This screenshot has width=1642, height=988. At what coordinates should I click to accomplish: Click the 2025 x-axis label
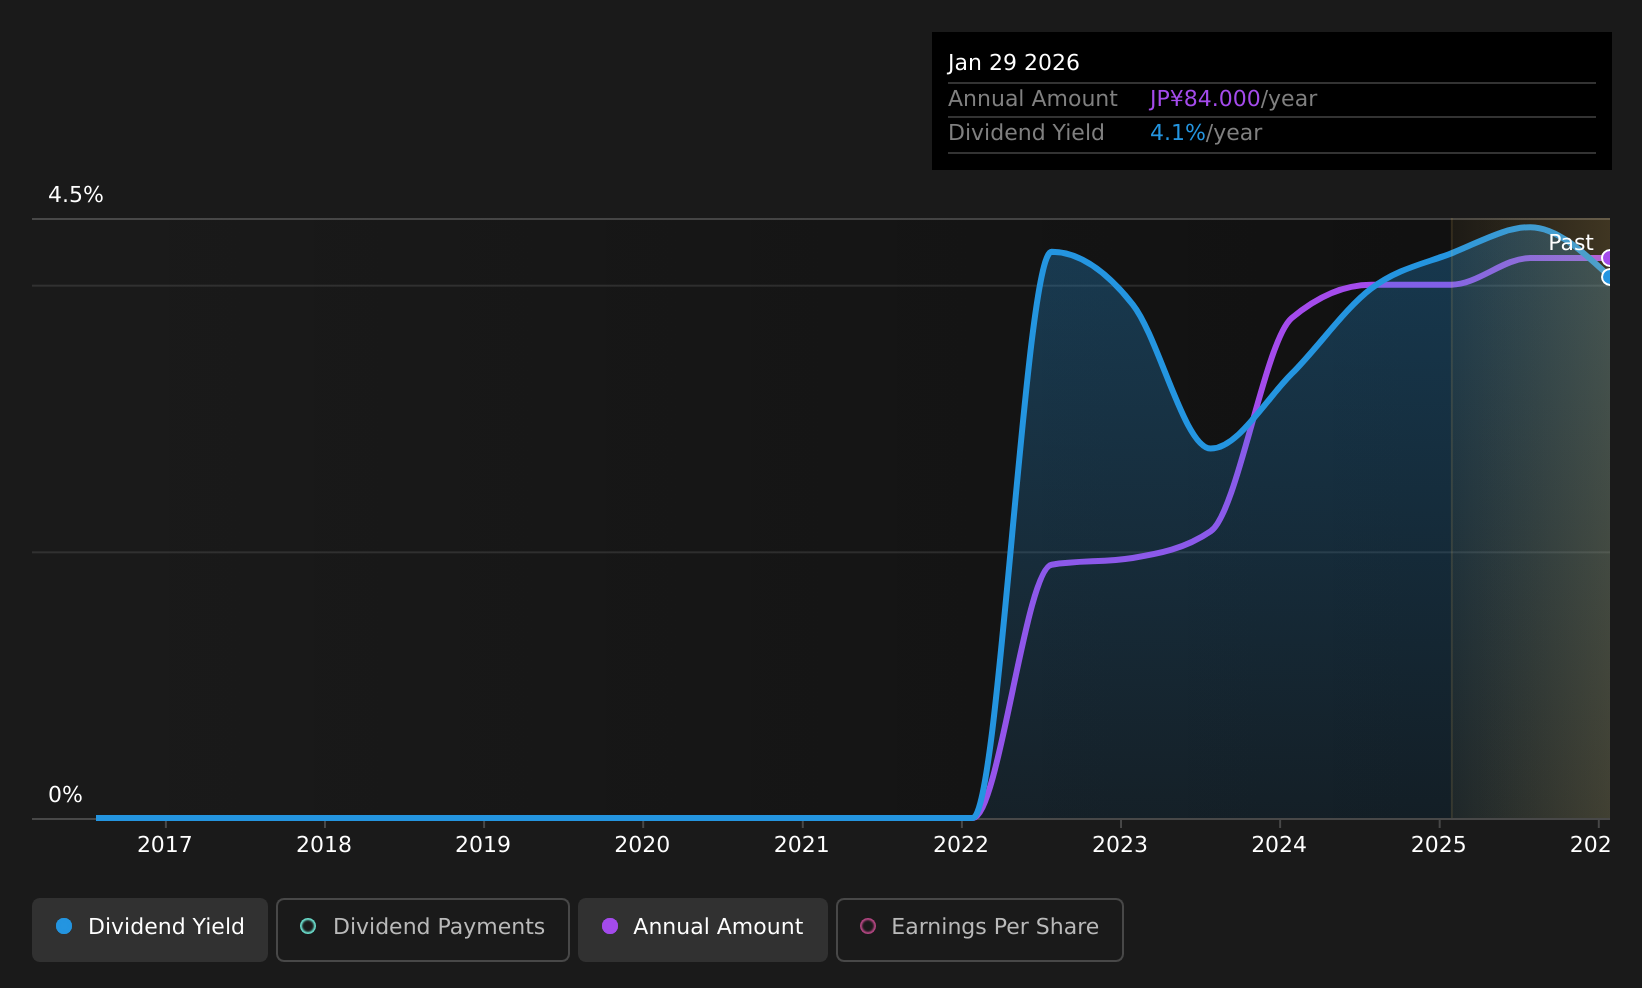point(1438,845)
